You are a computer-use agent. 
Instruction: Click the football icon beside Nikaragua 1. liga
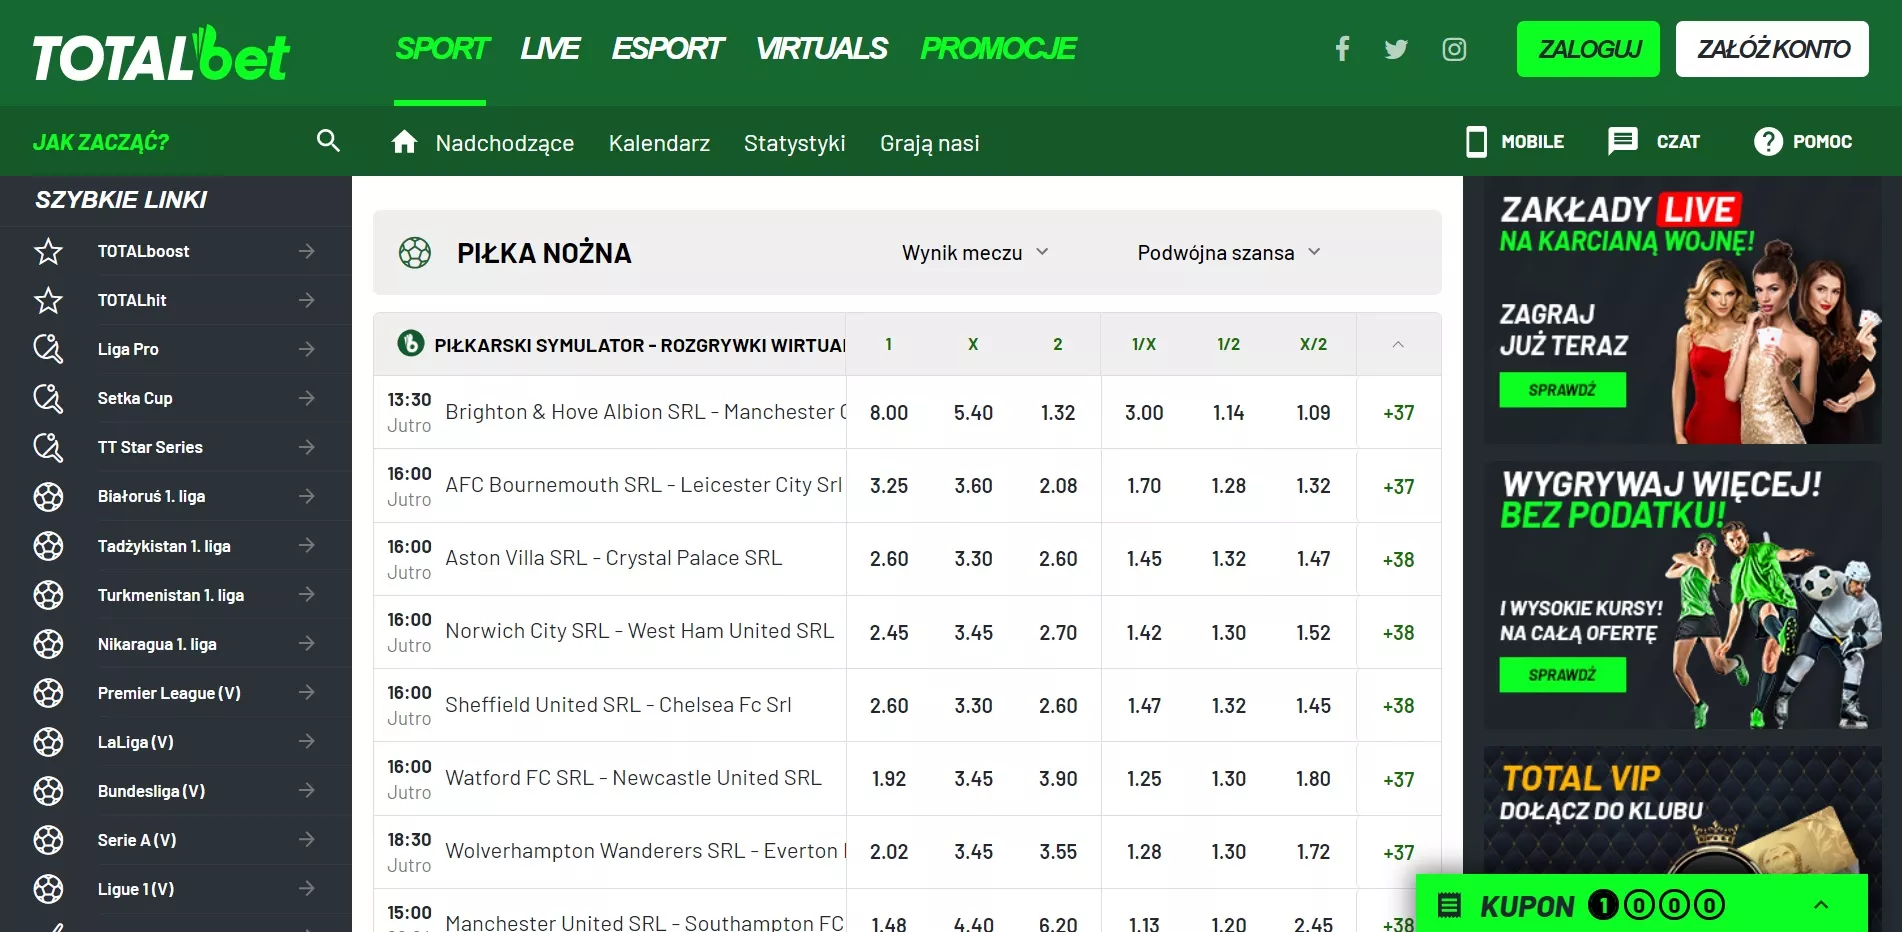[x=48, y=644]
